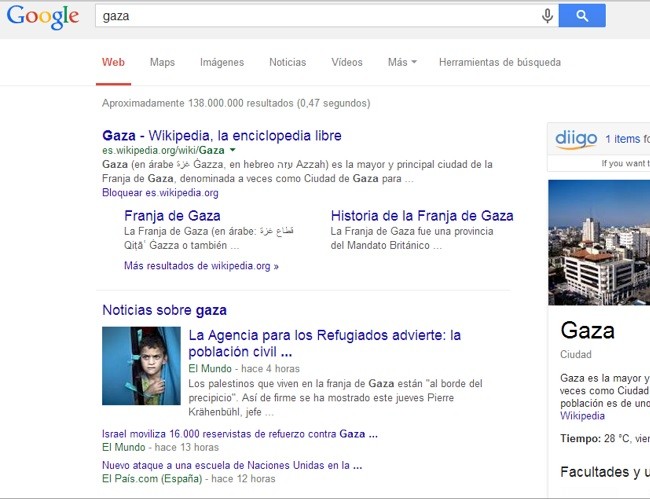The width and height of the screenshot is (650, 499).
Task: Click the Google logo
Action: tap(43, 17)
